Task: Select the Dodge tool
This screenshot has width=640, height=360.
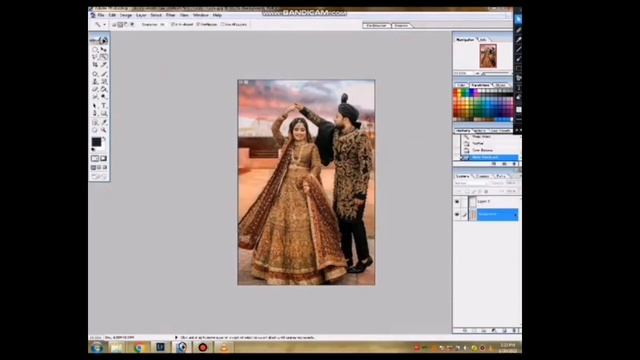Action: click(104, 96)
